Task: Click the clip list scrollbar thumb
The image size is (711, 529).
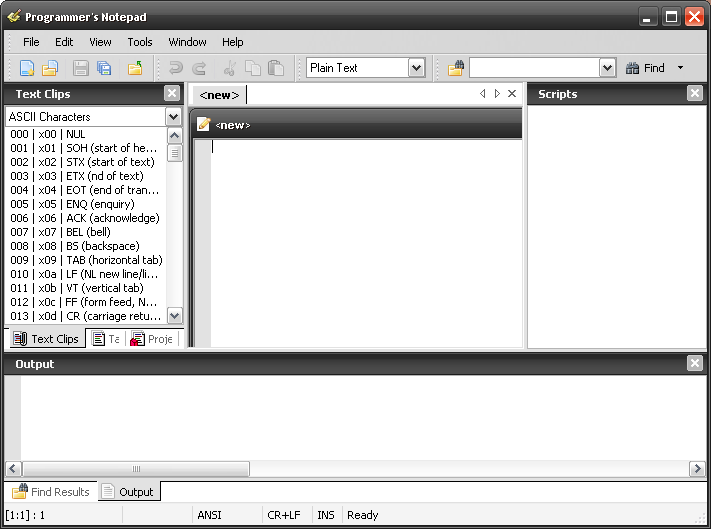Action: click(x=175, y=153)
